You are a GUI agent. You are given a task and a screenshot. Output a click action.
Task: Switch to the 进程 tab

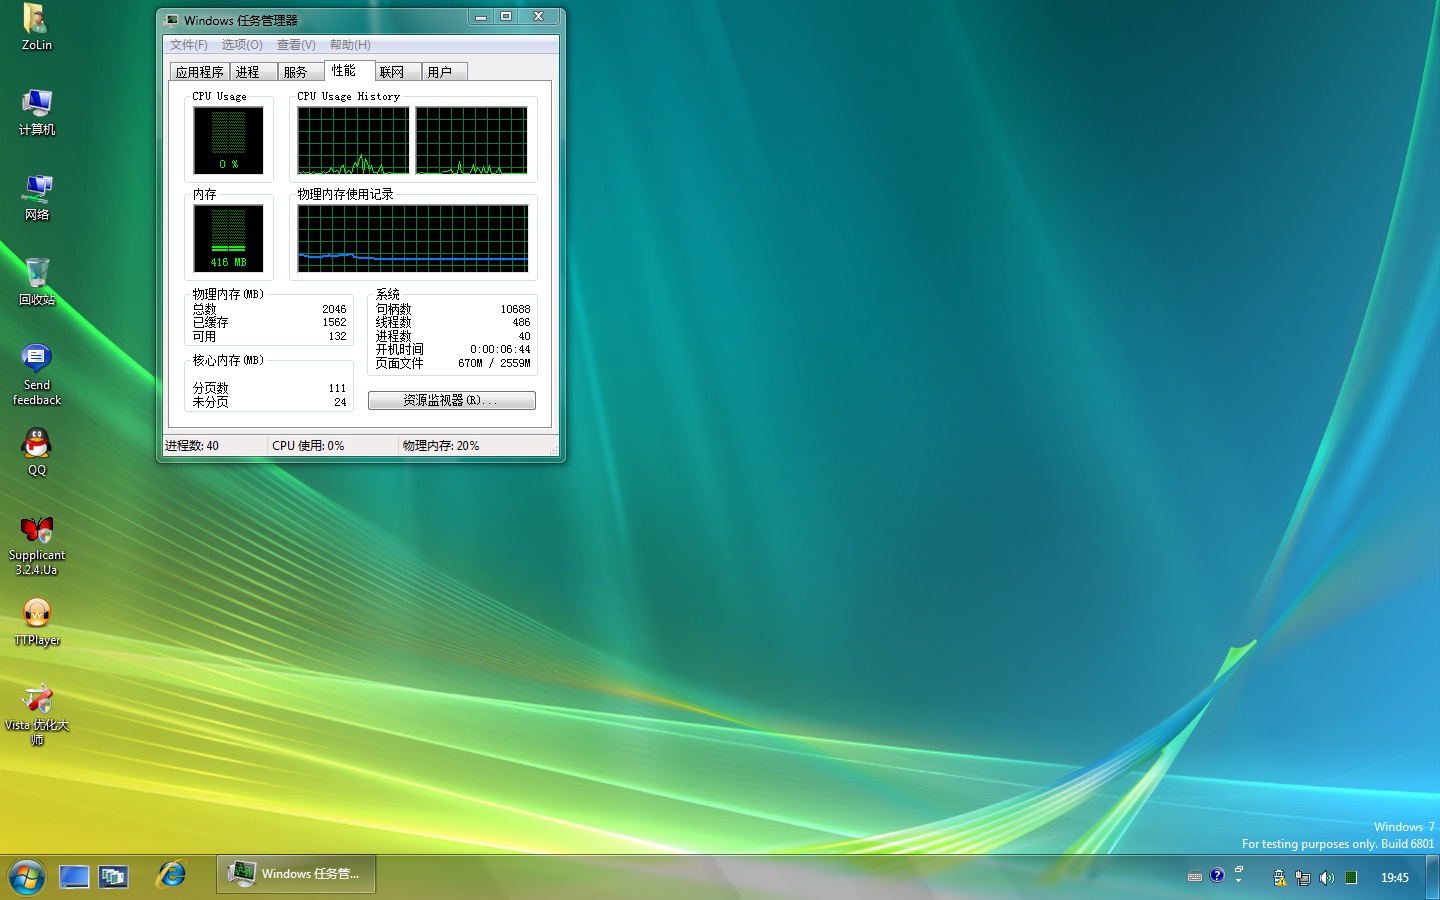click(253, 72)
